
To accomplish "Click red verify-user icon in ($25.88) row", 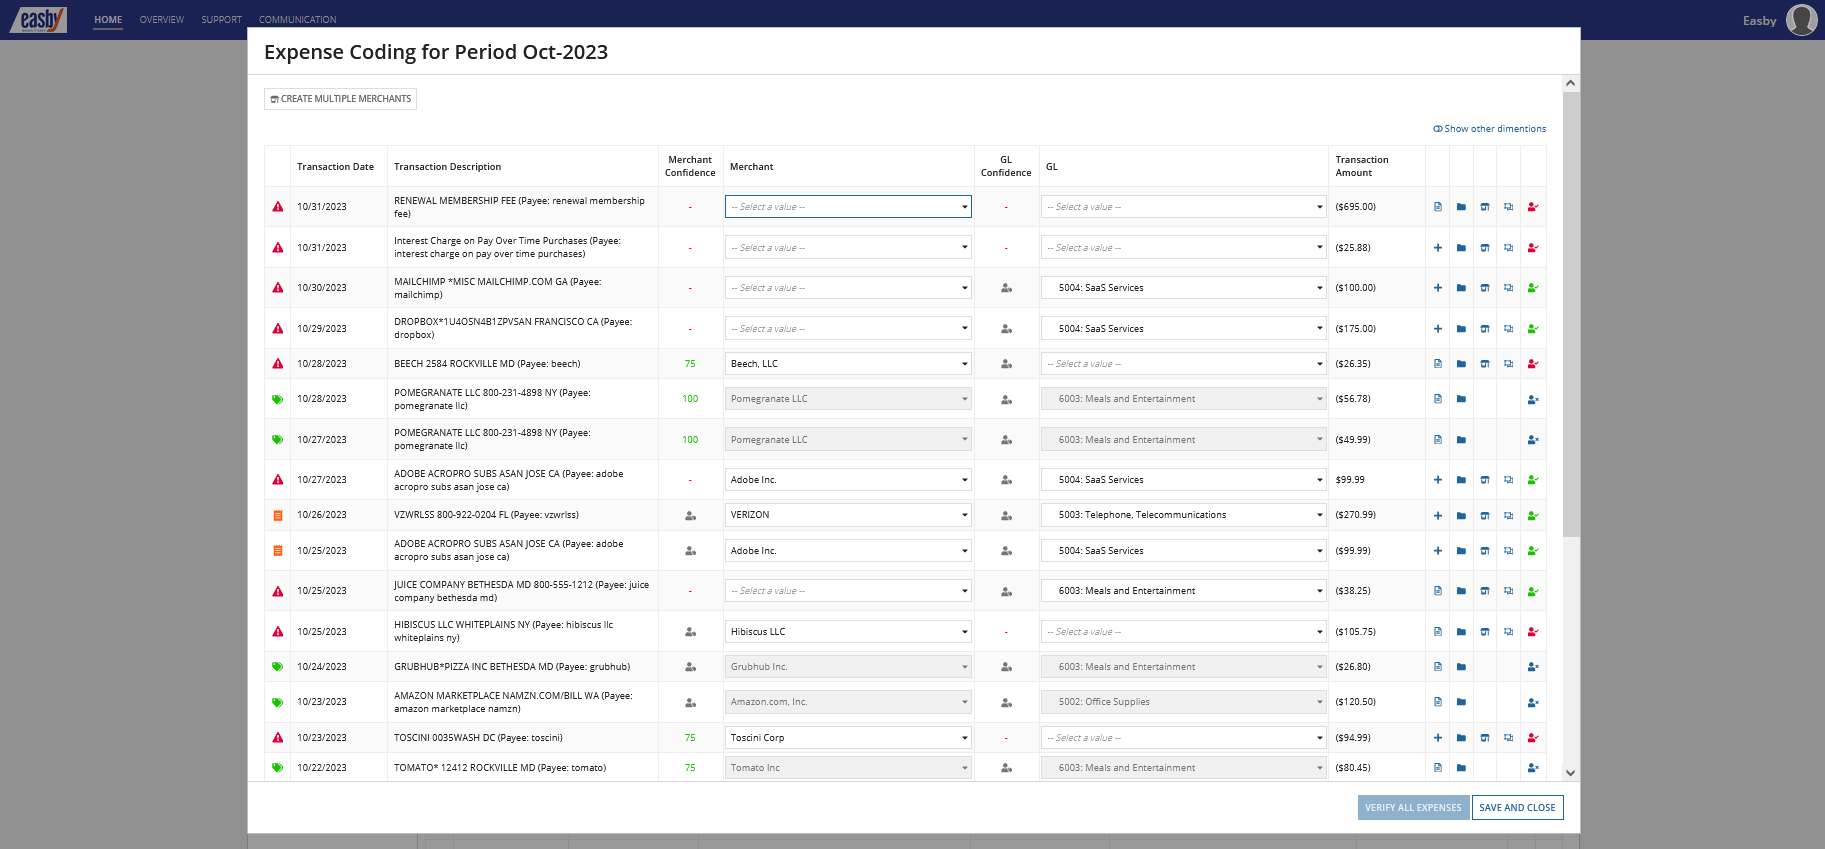I will click(1533, 248).
